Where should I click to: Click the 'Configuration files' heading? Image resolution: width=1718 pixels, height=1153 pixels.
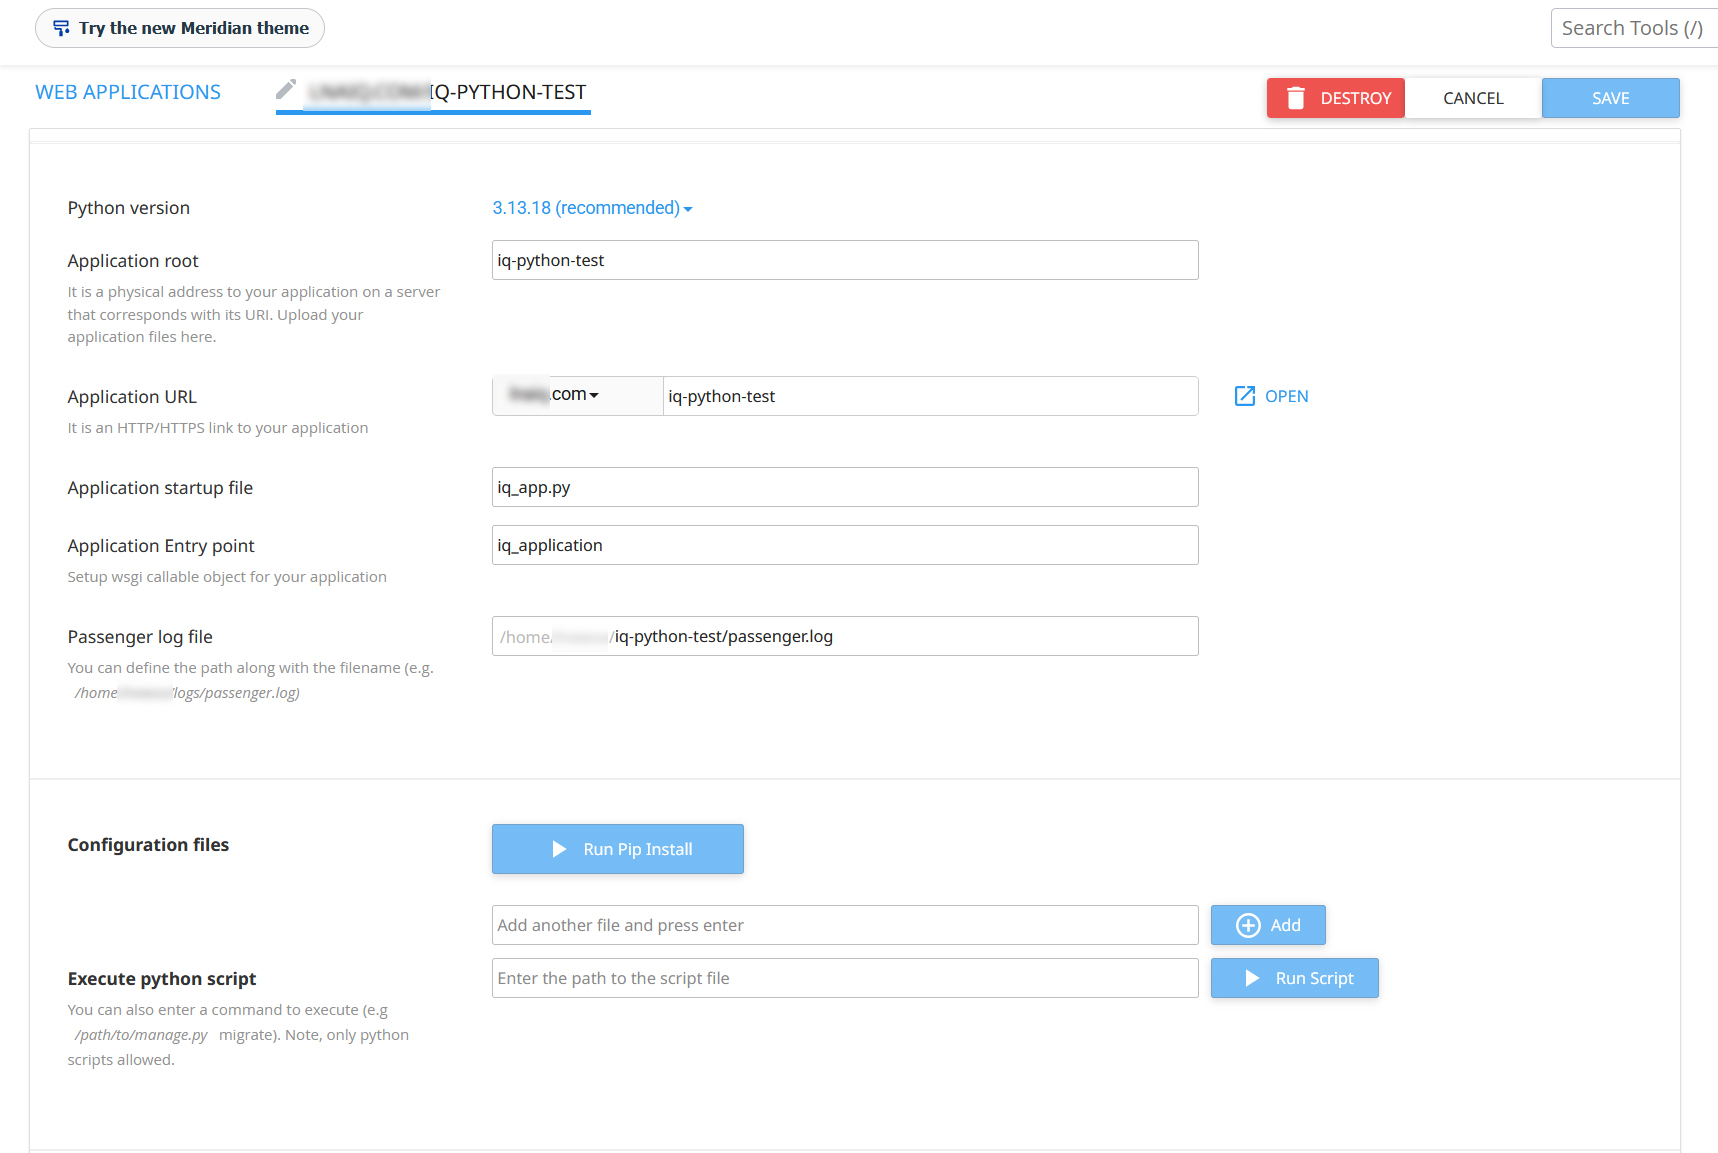tap(148, 845)
